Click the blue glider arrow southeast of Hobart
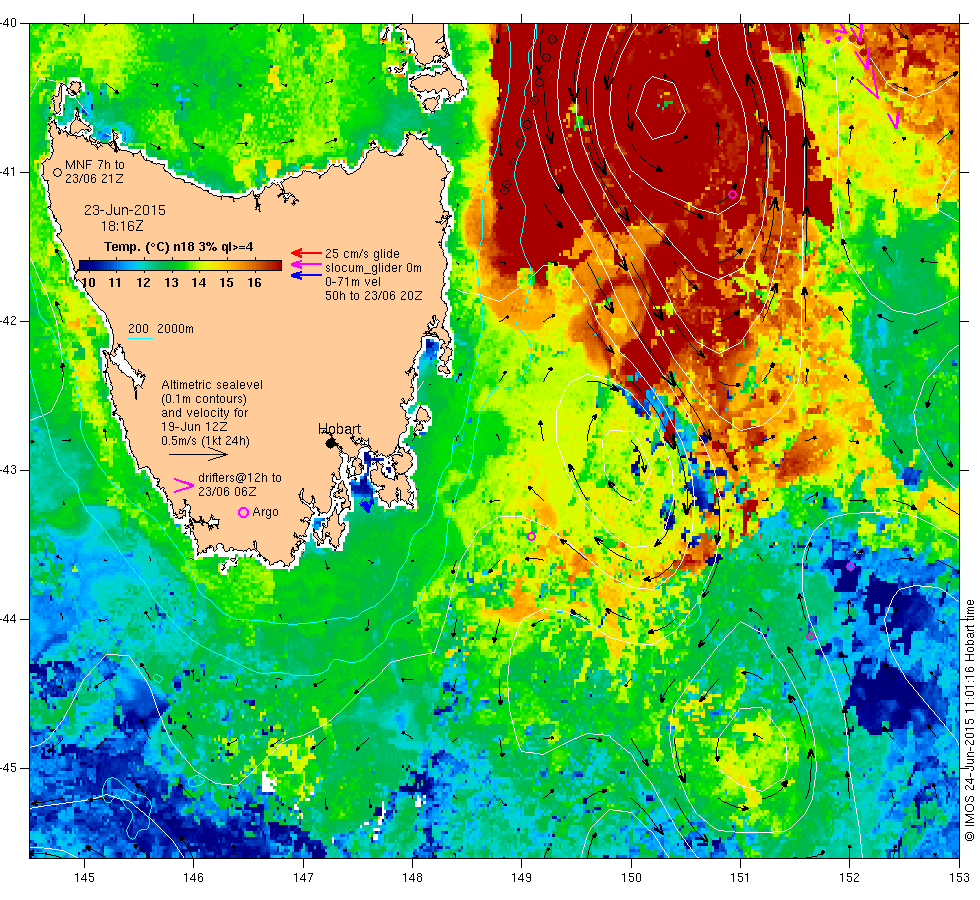The height and width of the screenshot is (900, 980). coord(366,506)
